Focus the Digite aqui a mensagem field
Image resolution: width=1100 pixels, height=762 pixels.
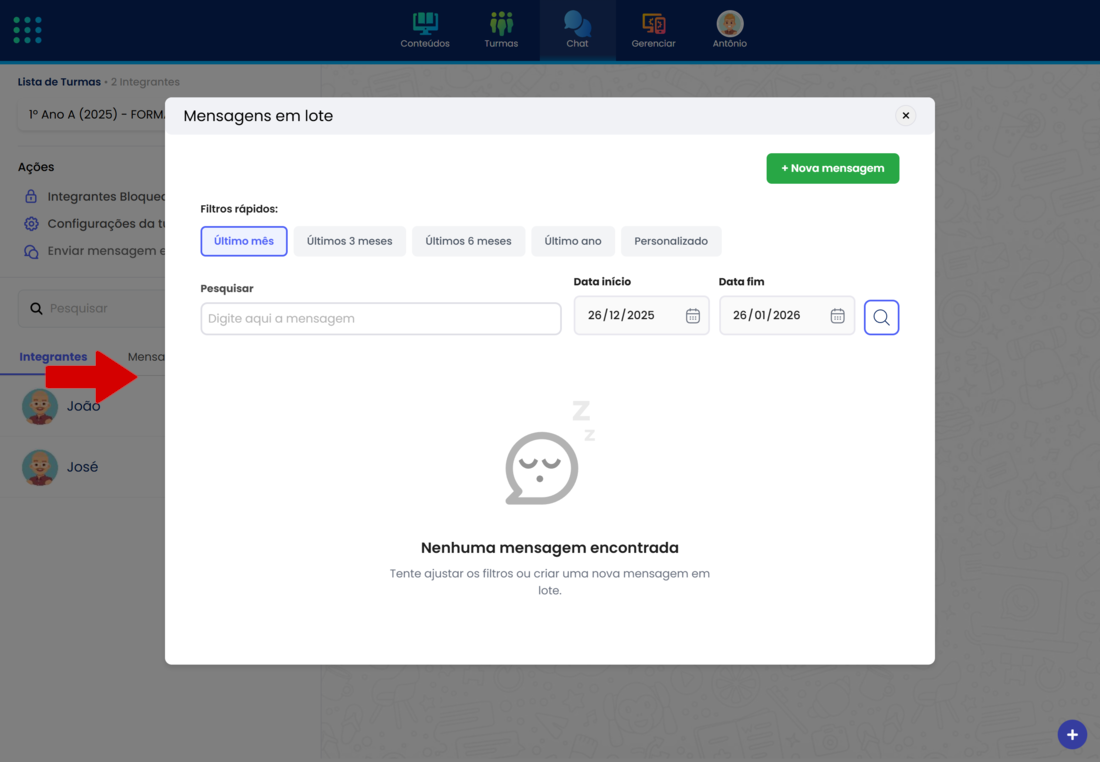(381, 319)
